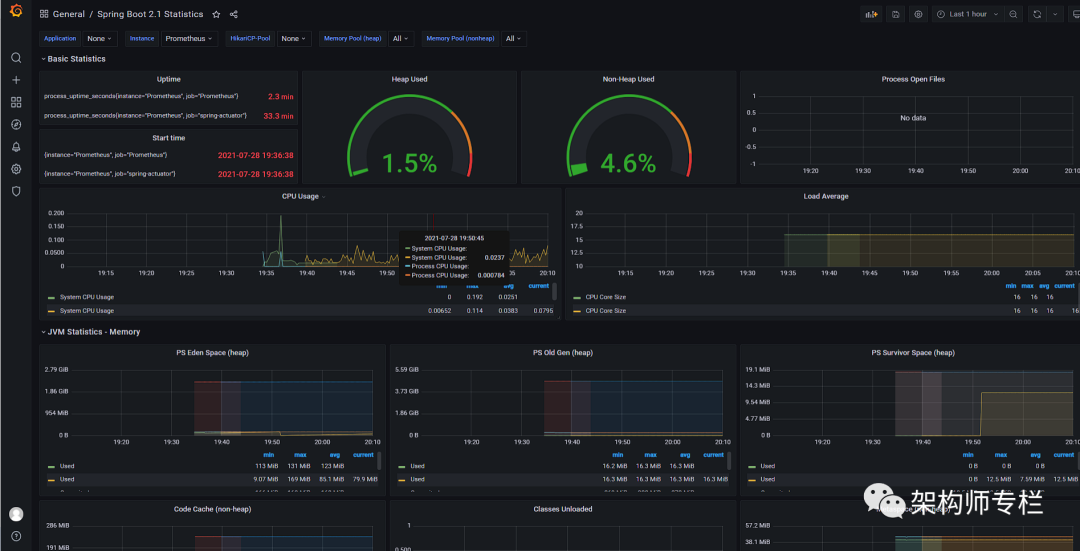The width and height of the screenshot is (1080, 551).
Task: Open the Uptime panel title menu
Action: pos(169,79)
